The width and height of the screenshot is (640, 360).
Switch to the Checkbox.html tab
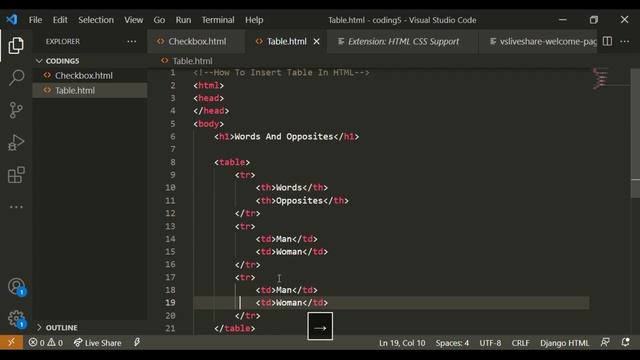point(196,41)
